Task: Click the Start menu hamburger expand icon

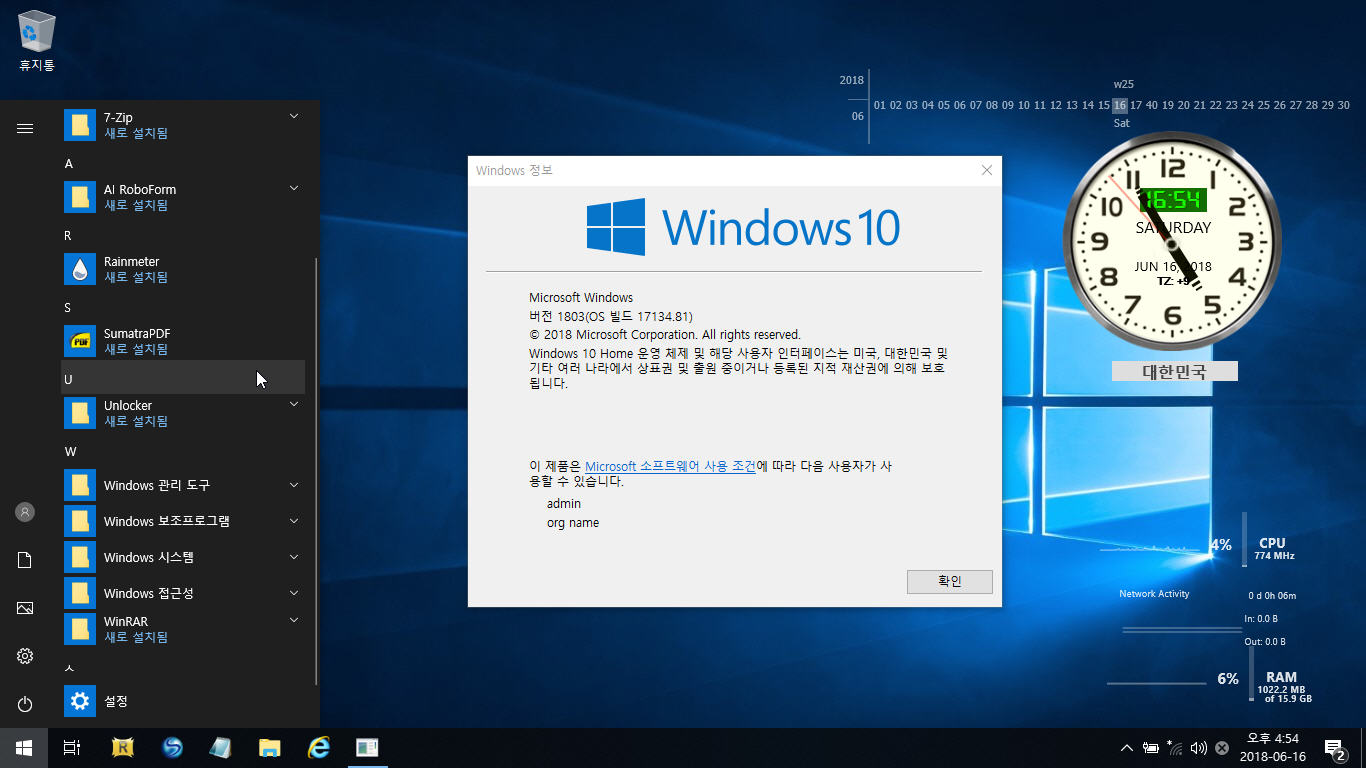Action: 25,128
